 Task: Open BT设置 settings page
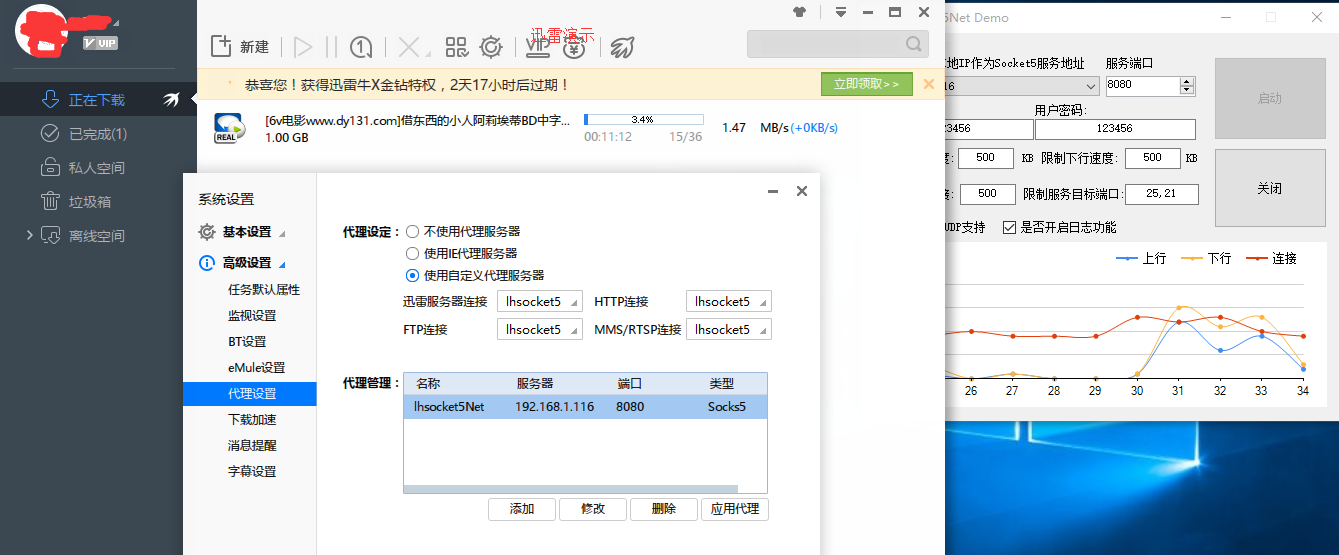[x=247, y=342]
